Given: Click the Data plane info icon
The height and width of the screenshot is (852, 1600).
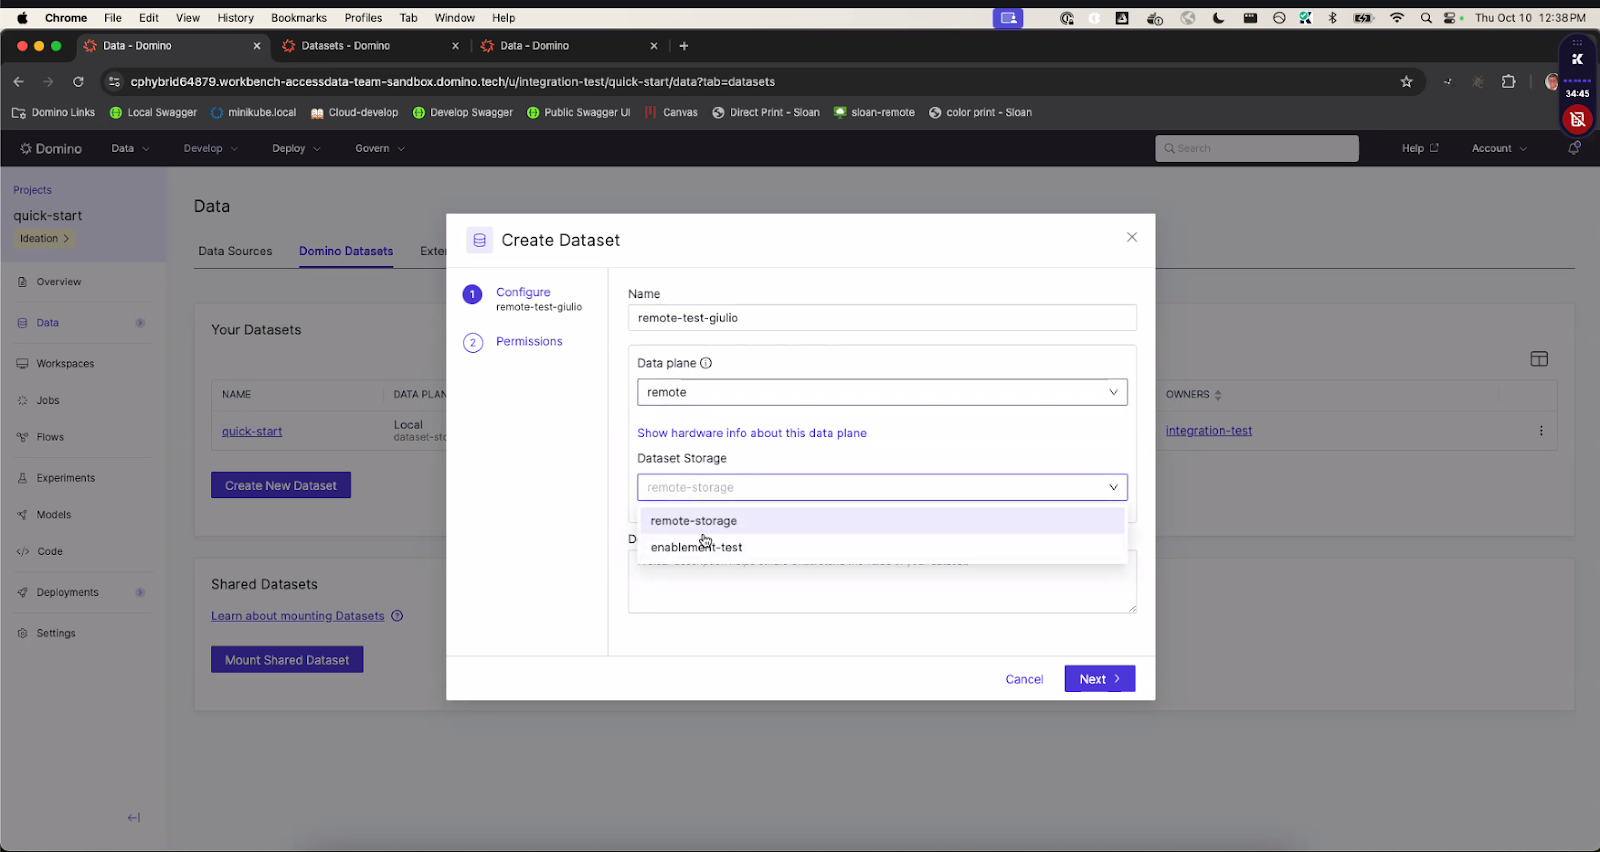Looking at the screenshot, I should [x=706, y=363].
